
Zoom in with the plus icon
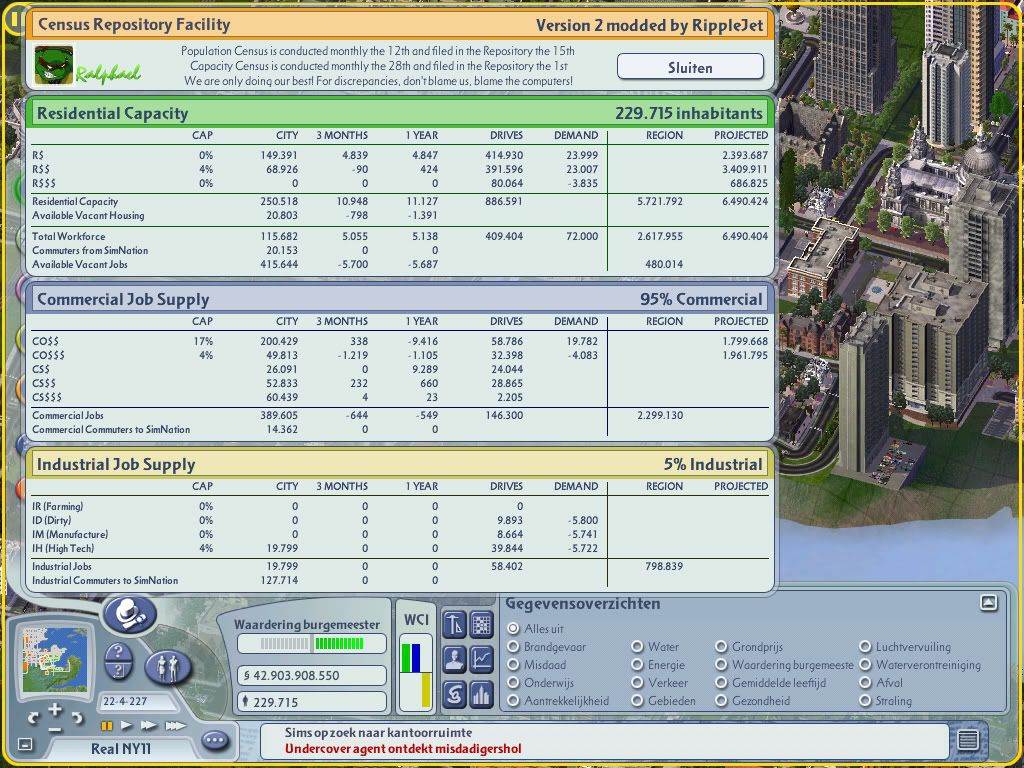pos(55,709)
